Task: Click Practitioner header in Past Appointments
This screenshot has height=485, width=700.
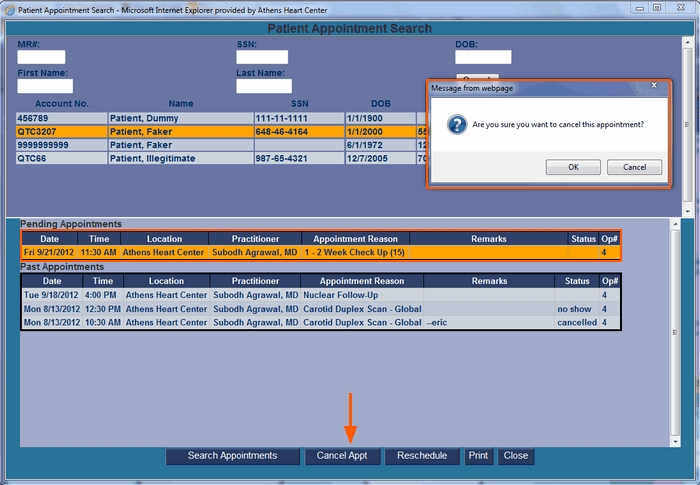Action: (255, 281)
